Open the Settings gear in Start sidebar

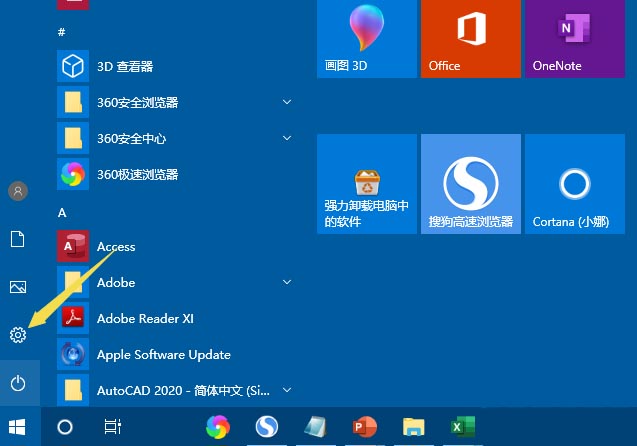(18, 335)
